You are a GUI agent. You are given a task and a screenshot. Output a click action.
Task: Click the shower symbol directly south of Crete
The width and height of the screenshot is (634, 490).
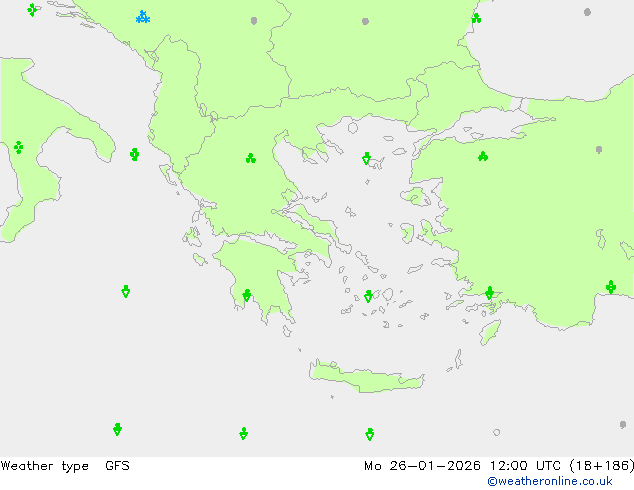(x=370, y=434)
